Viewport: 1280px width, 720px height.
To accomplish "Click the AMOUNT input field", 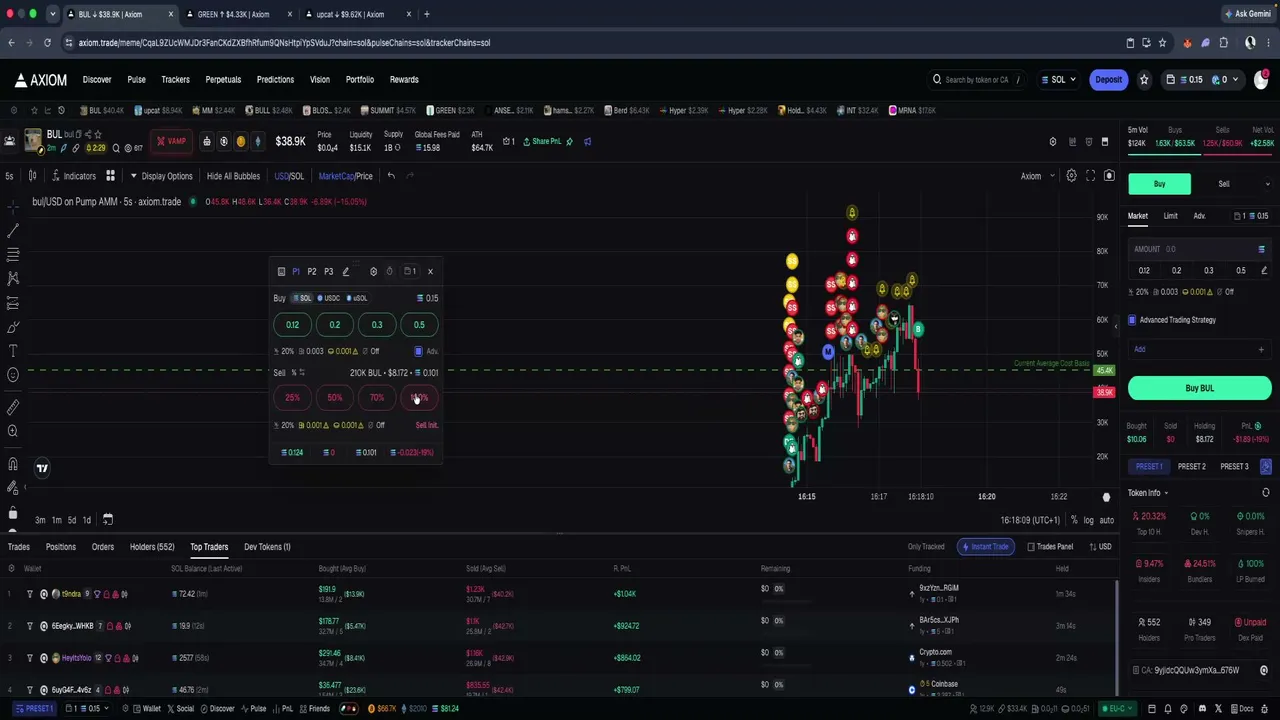I will pyautogui.click(x=1200, y=249).
